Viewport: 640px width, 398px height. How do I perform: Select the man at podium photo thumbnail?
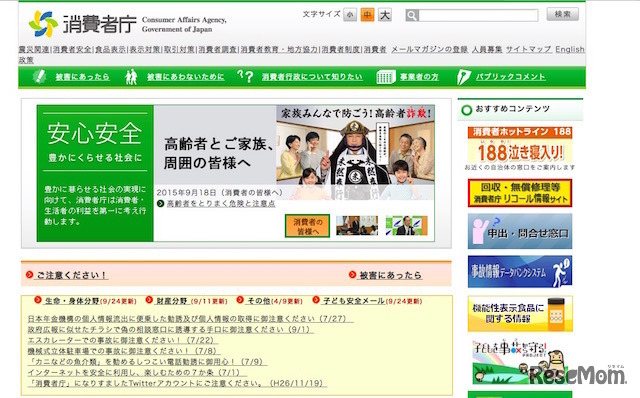tap(407, 226)
